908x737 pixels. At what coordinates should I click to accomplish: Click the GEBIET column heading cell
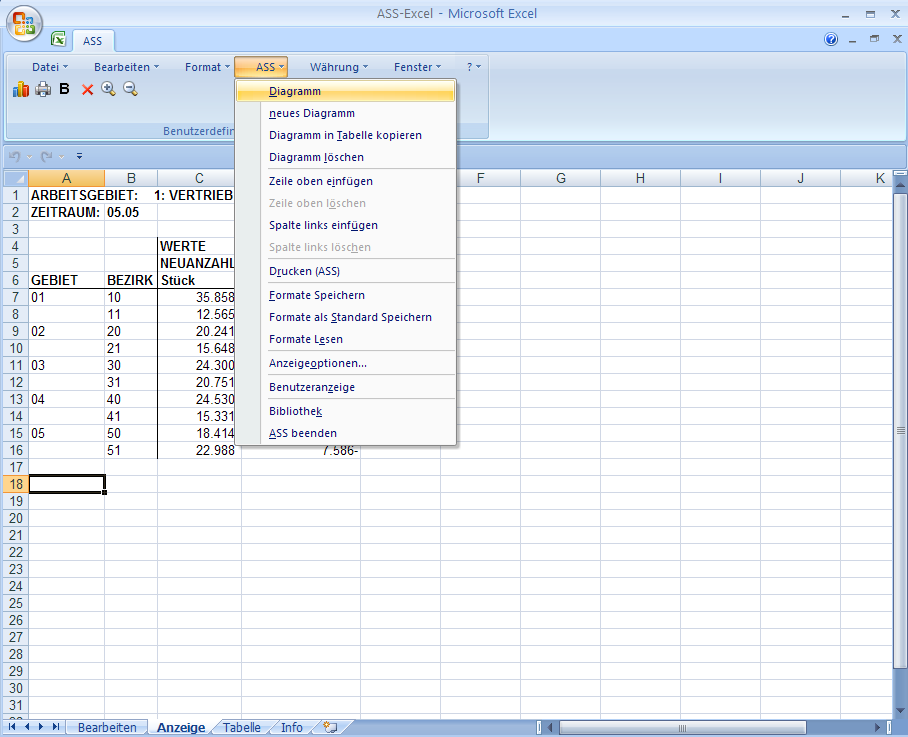pyautogui.click(x=66, y=280)
